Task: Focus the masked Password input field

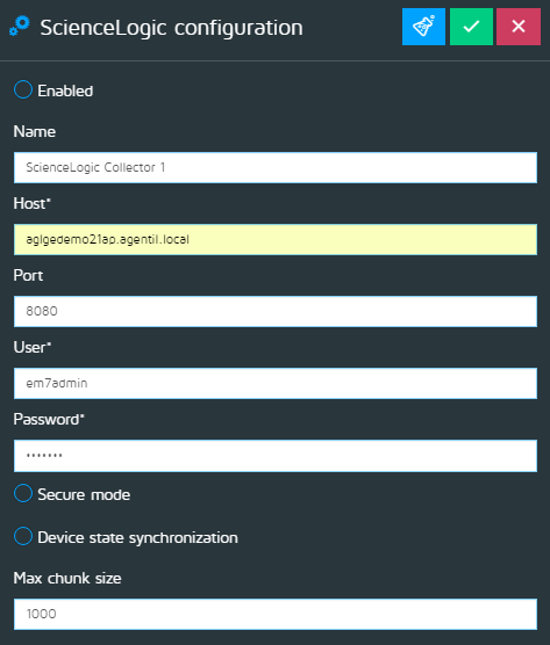Action: click(275, 456)
